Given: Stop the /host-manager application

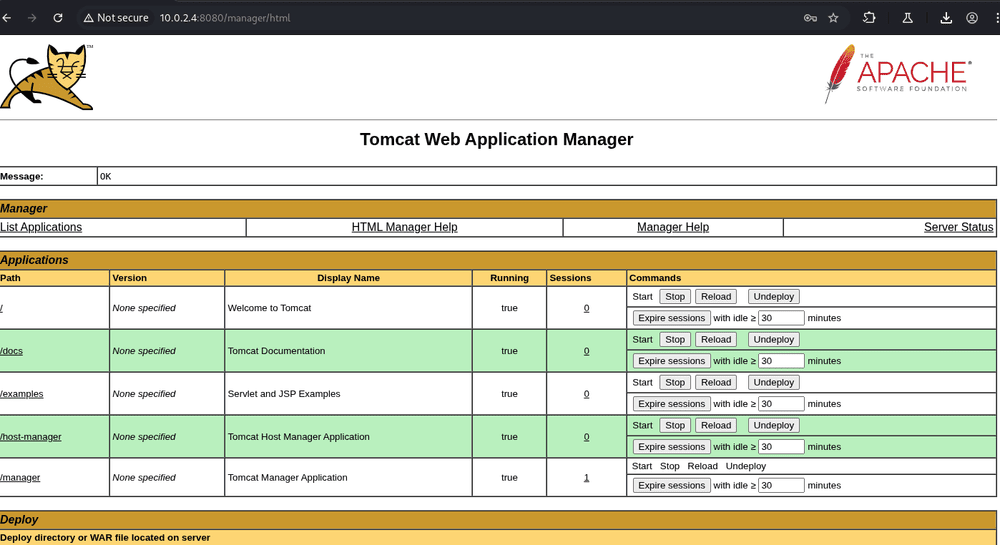Looking at the screenshot, I should [x=675, y=425].
